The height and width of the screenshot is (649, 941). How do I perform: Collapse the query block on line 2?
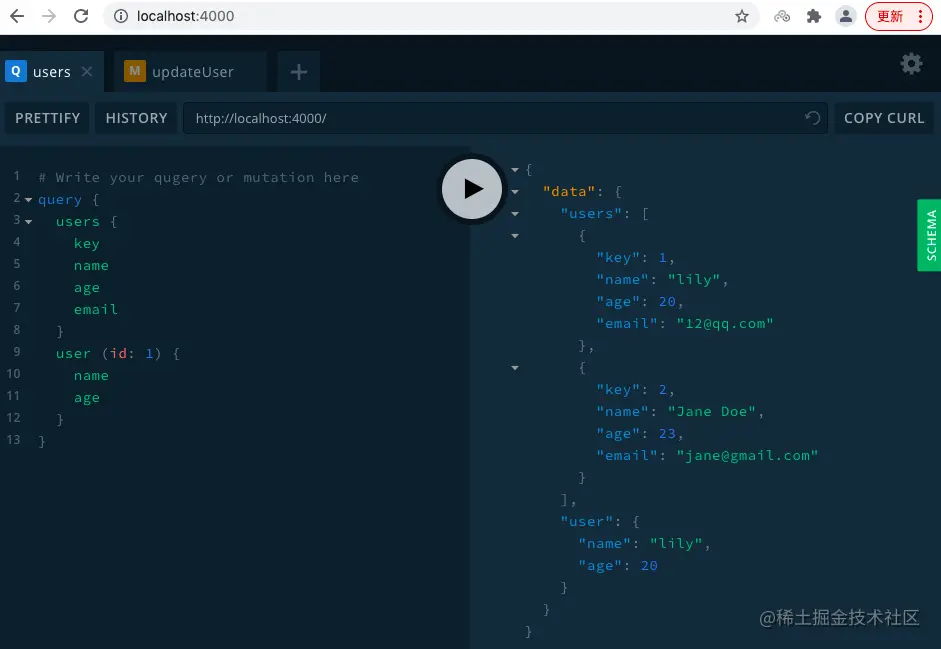click(28, 200)
